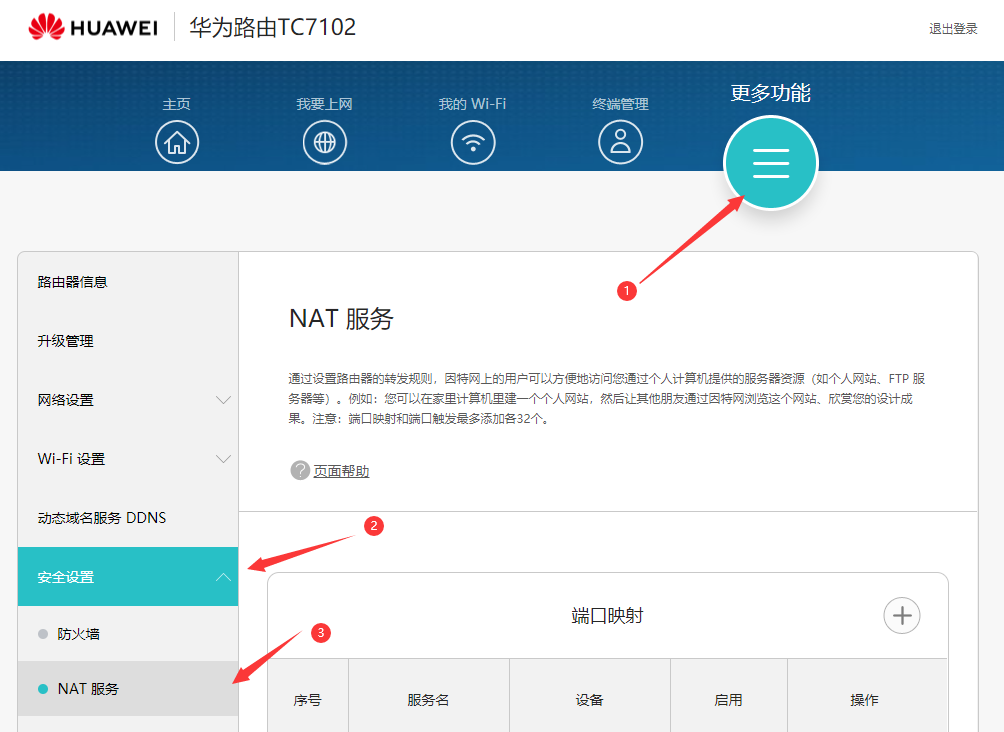Click the 我要上网 tab label
This screenshot has width=1004, height=732.
click(x=325, y=104)
